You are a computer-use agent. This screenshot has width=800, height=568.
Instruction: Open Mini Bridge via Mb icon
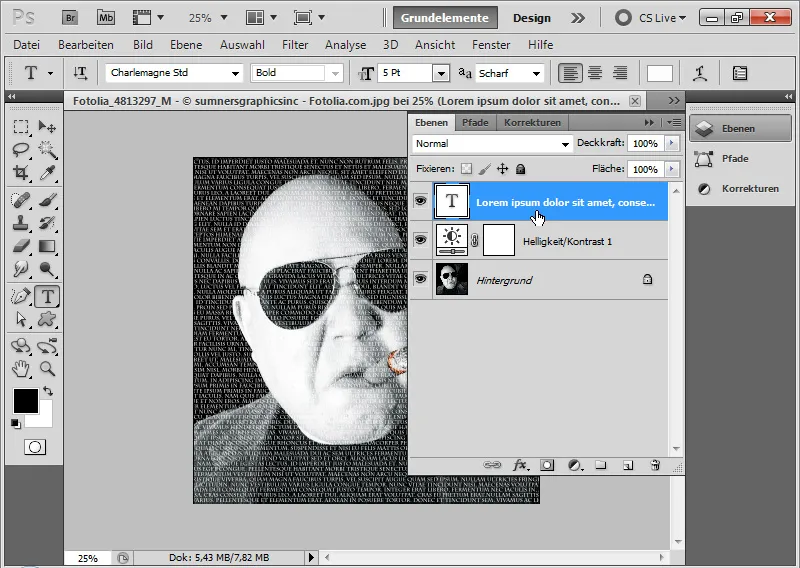[106, 18]
